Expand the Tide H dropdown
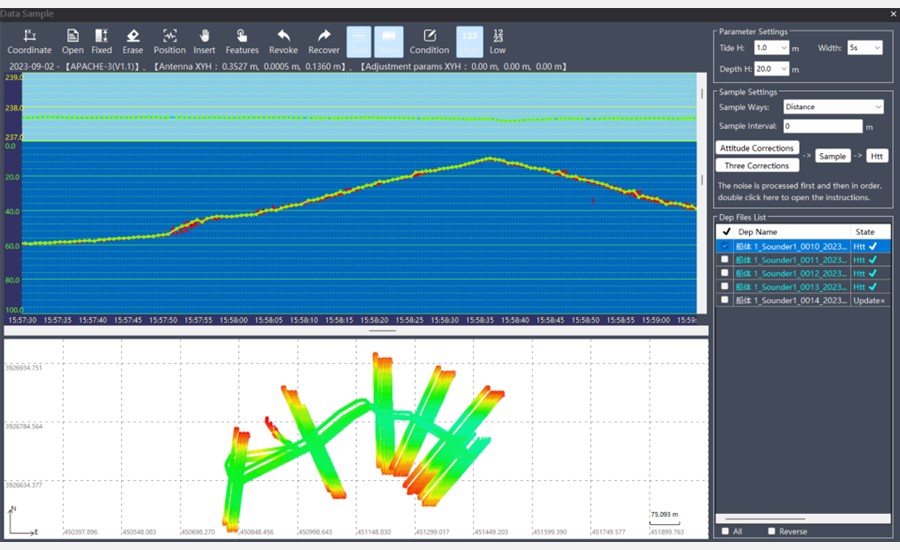The height and width of the screenshot is (550, 900). tap(772, 48)
